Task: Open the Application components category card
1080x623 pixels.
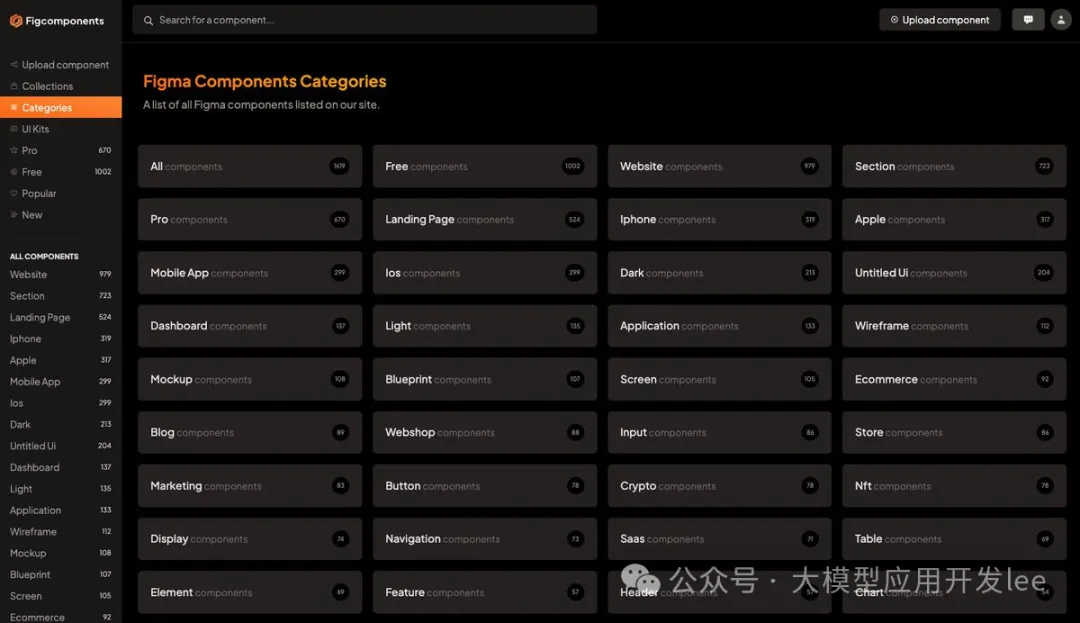Action: coord(719,326)
